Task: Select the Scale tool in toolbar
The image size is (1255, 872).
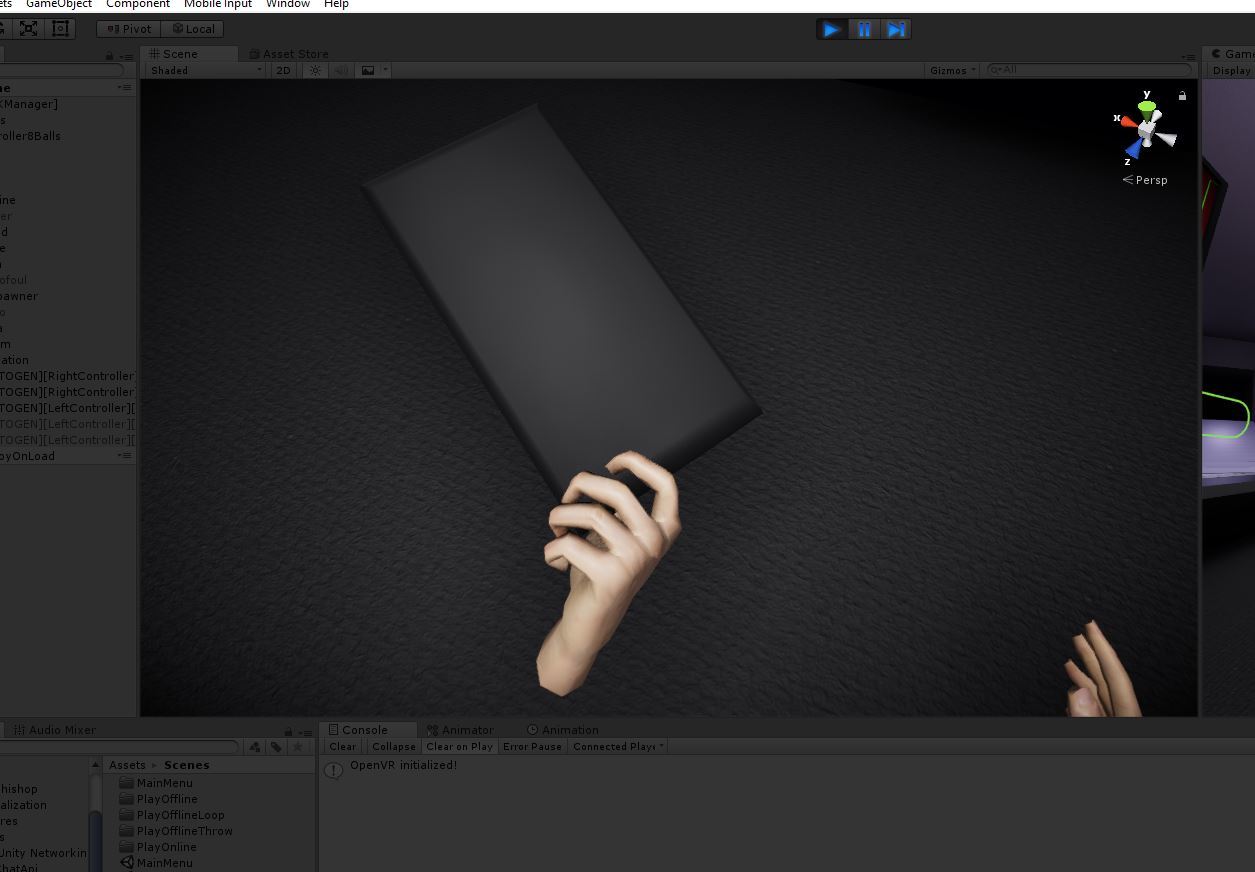Action: [x=29, y=29]
